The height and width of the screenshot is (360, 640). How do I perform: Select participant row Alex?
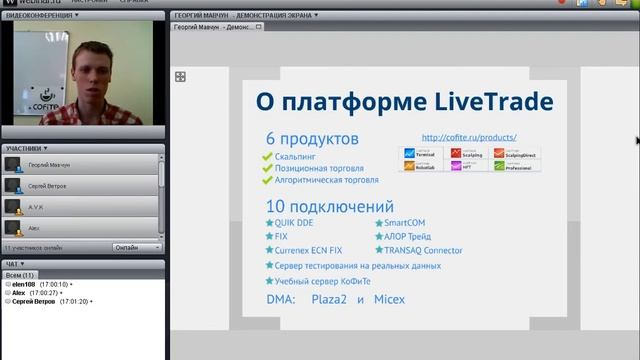(80, 228)
